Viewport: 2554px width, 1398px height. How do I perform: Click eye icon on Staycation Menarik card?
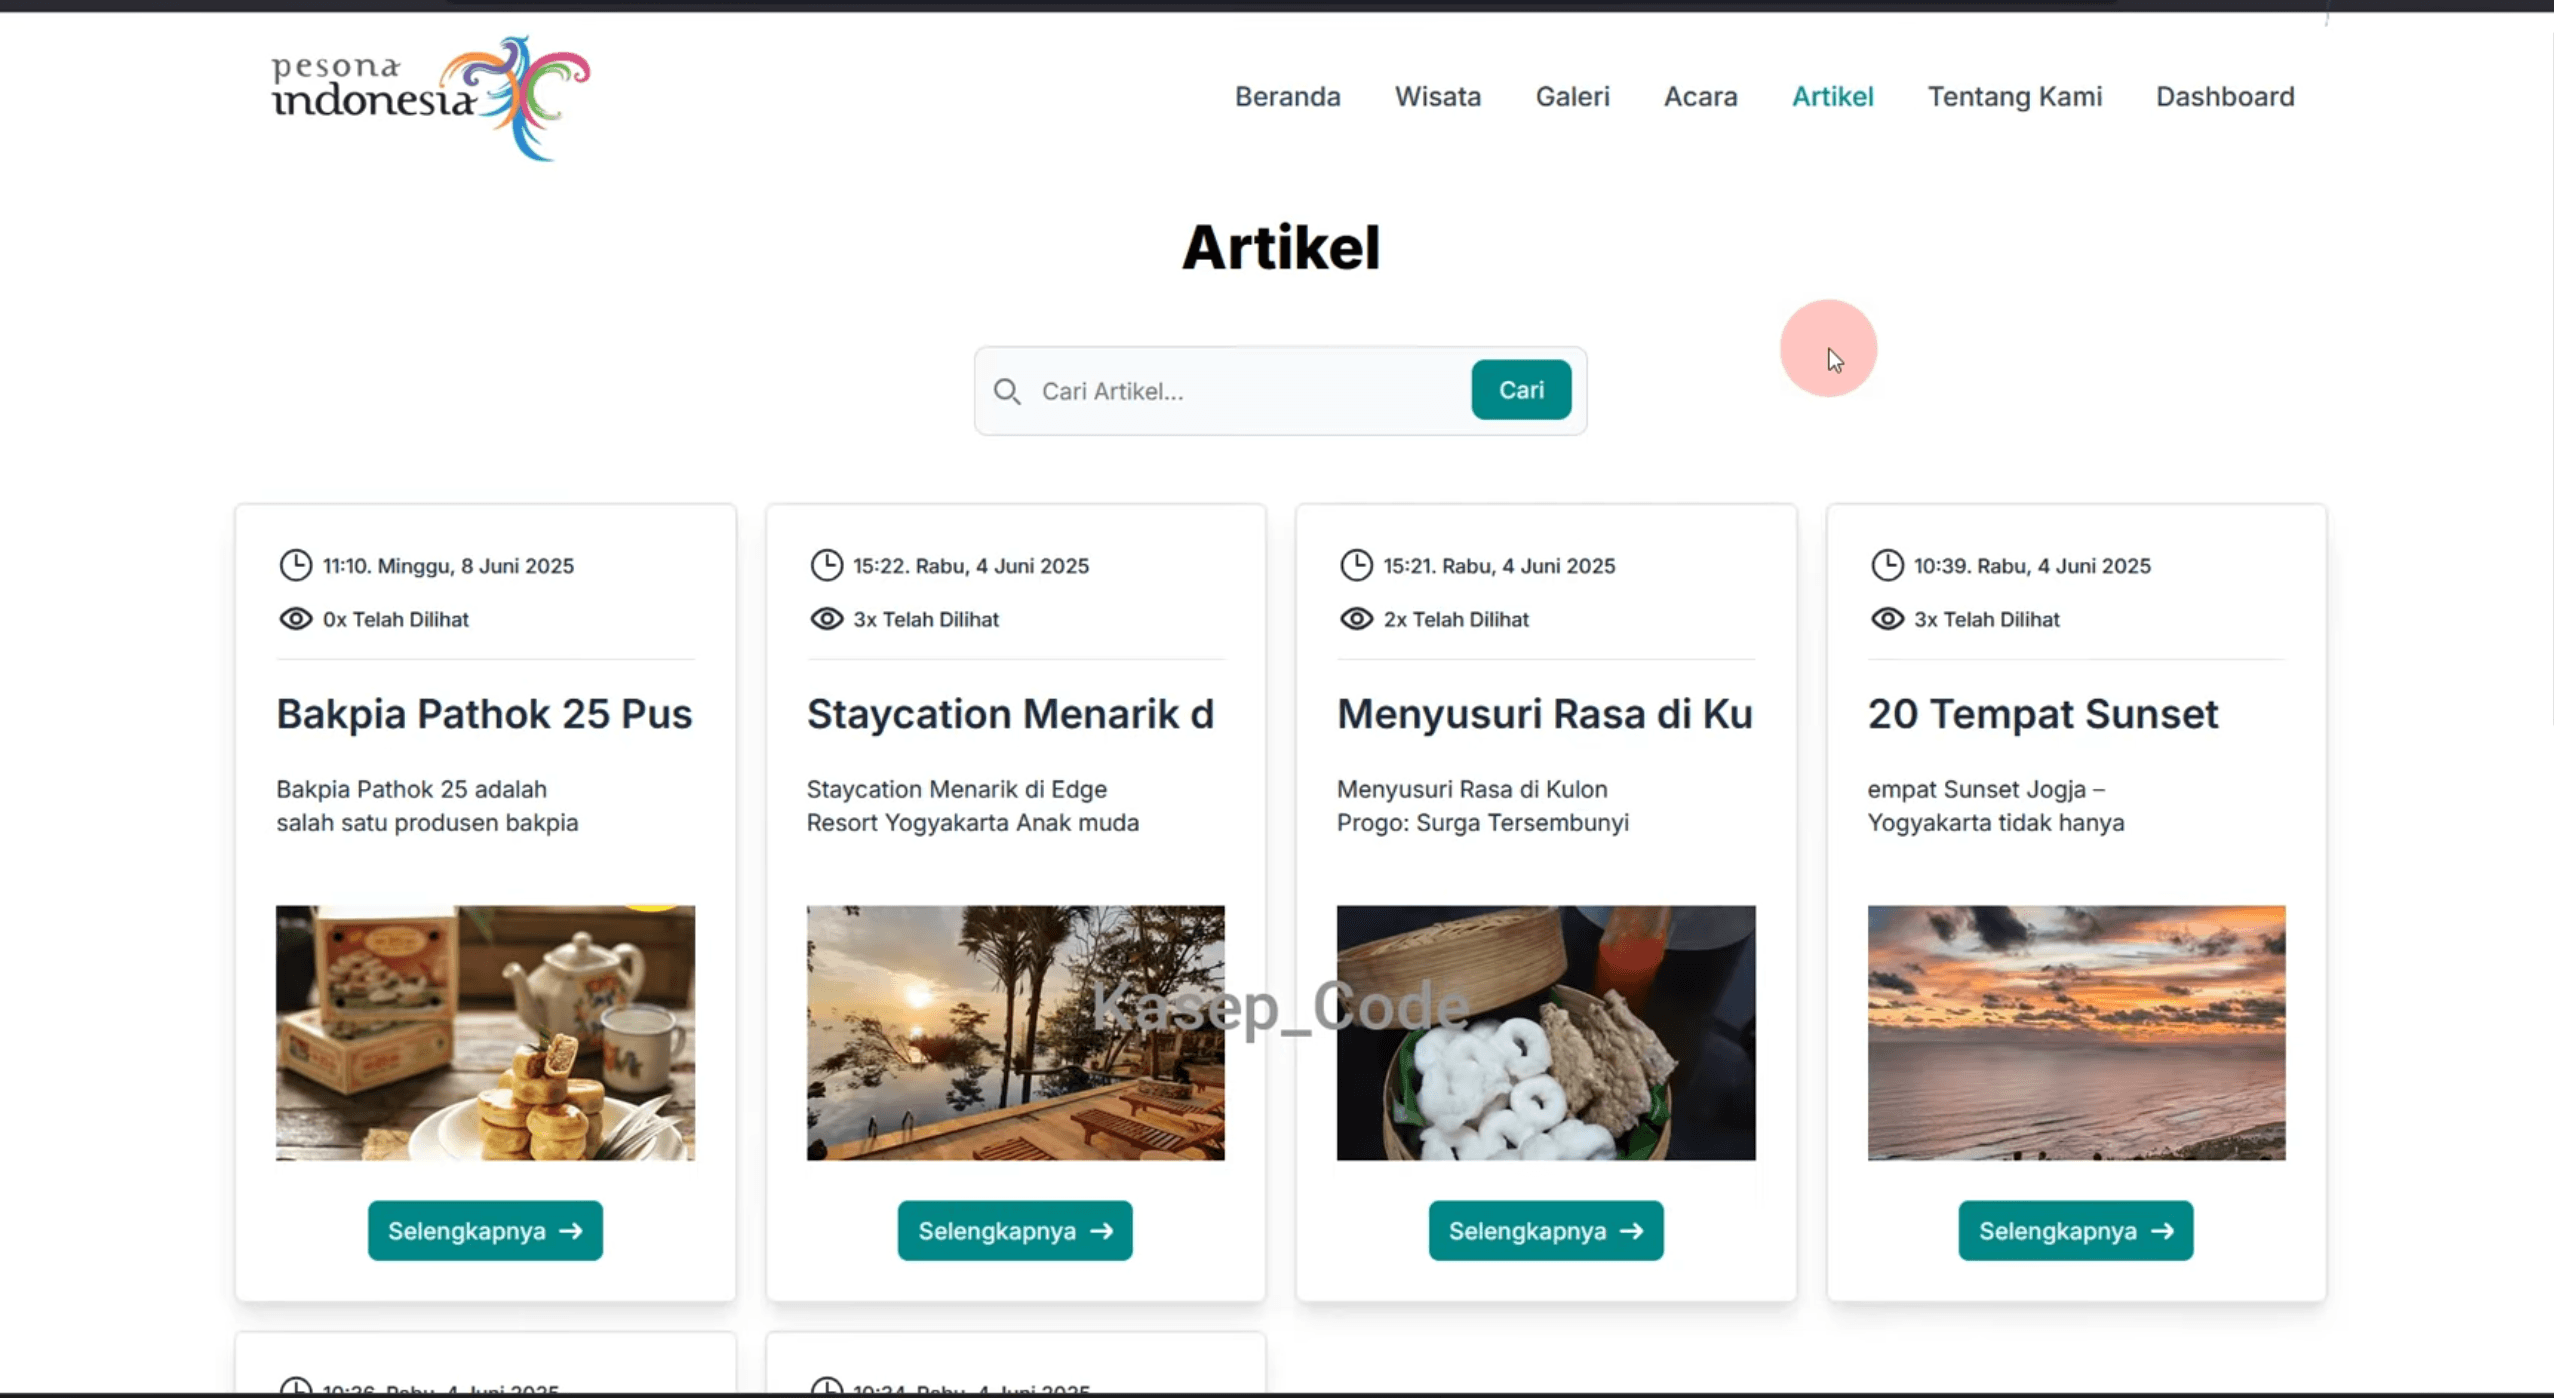pyautogui.click(x=826, y=619)
